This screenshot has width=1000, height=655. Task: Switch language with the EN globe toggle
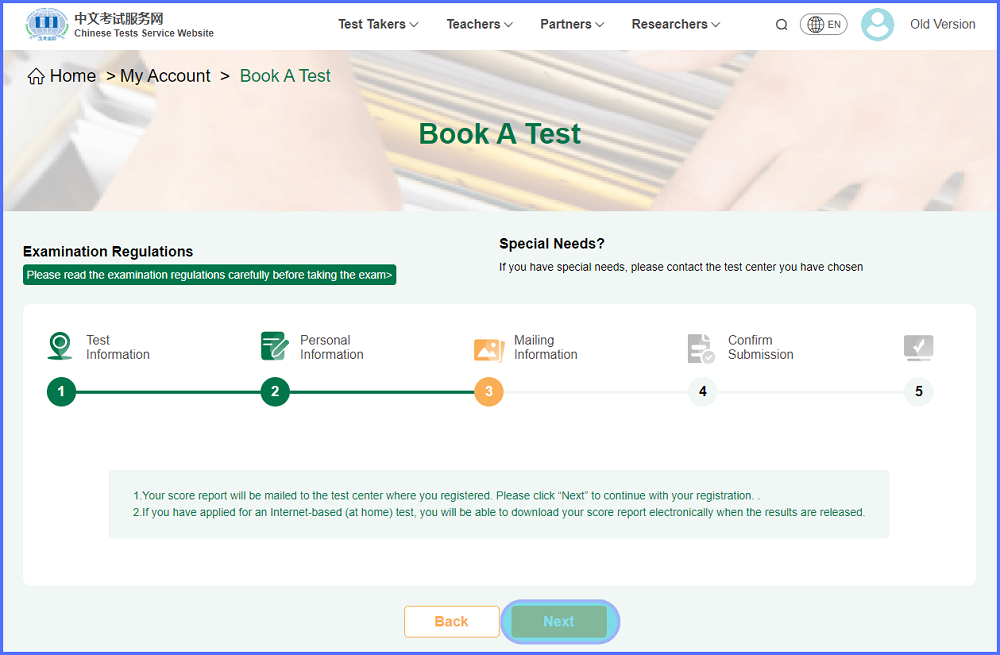(x=823, y=25)
